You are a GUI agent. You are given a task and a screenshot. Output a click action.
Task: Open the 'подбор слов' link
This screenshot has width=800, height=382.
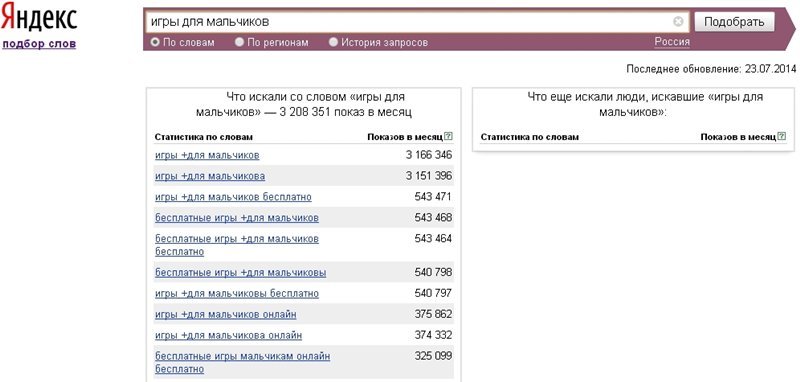click(39, 44)
